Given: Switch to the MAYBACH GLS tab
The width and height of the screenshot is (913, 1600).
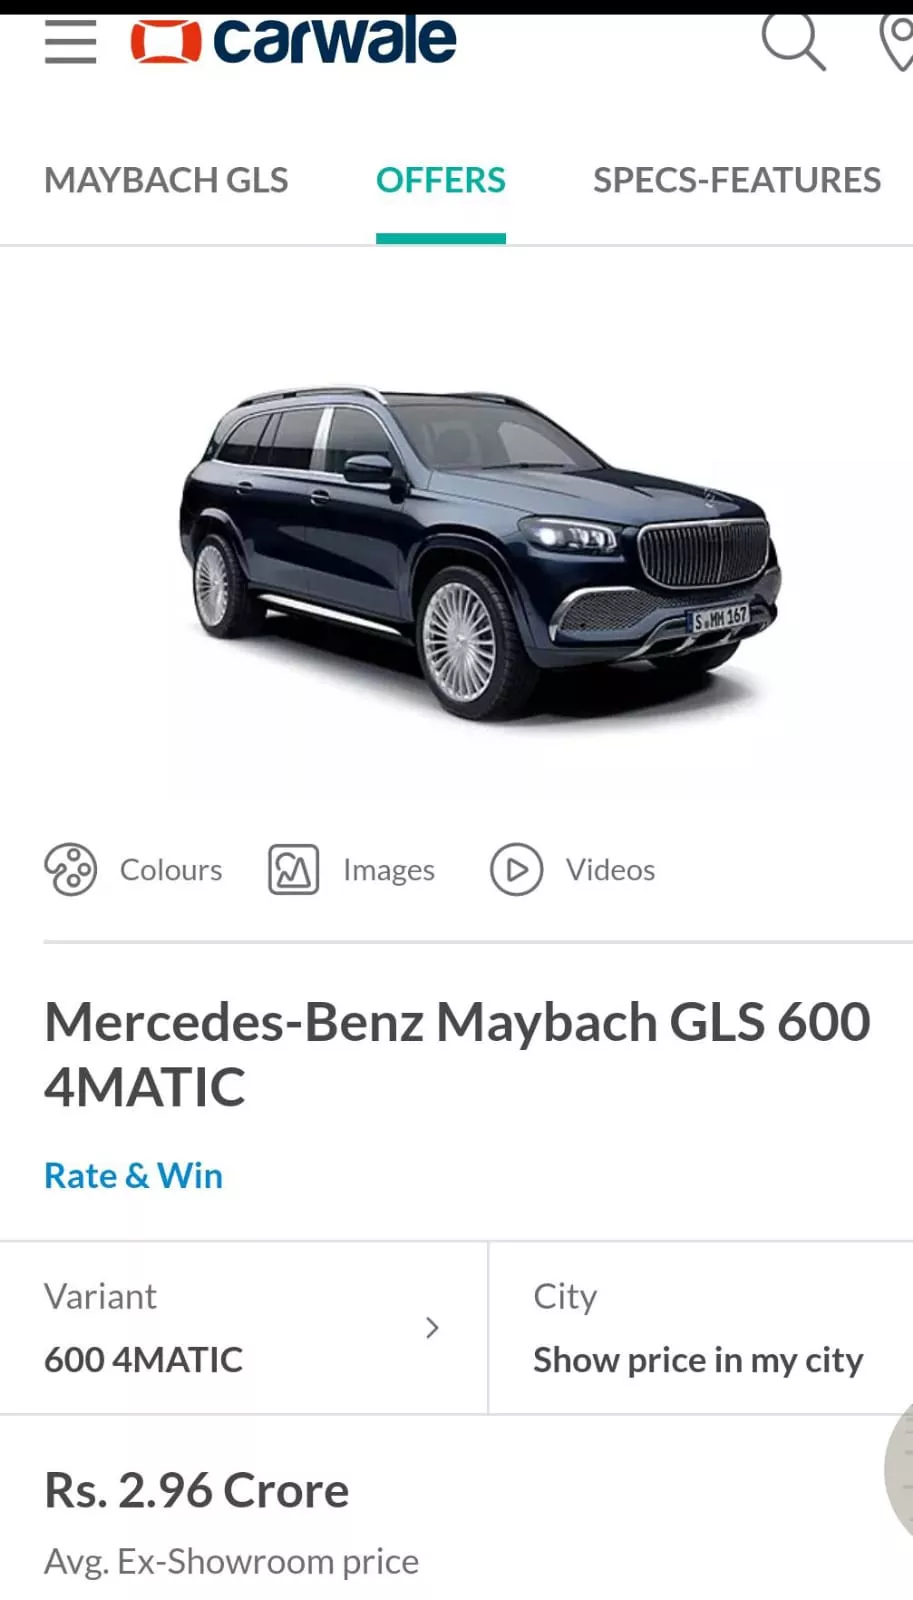Looking at the screenshot, I should tap(166, 180).
